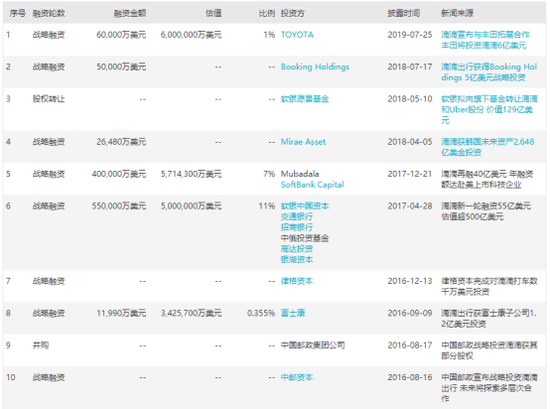Select the 新闻来源 column header

pos(457,13)
